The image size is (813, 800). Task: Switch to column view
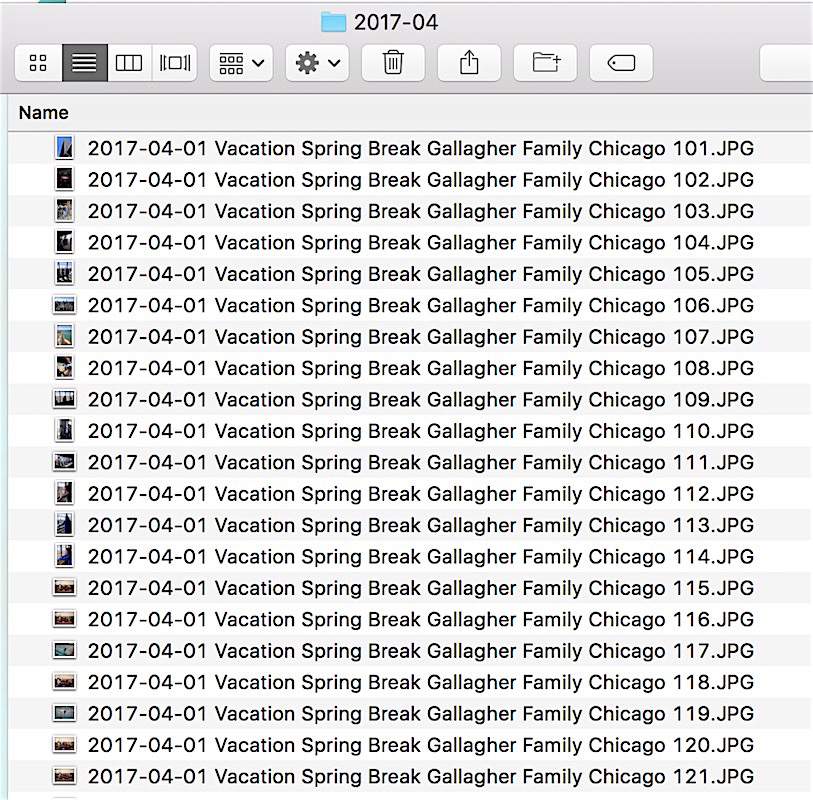coord(129,63)
